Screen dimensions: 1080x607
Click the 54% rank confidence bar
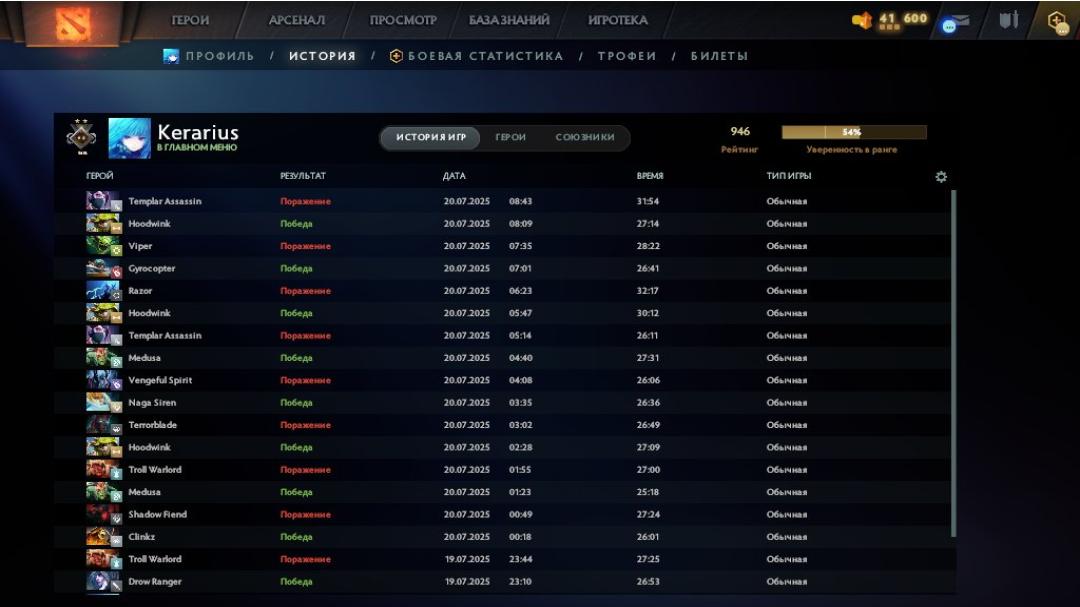tap(854, 132)
